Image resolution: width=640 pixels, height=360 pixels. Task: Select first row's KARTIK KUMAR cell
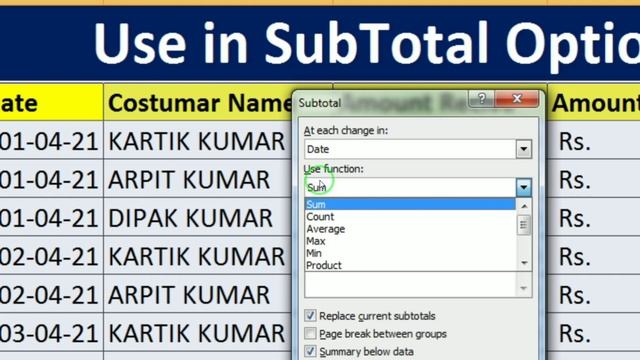pos(198,140)
